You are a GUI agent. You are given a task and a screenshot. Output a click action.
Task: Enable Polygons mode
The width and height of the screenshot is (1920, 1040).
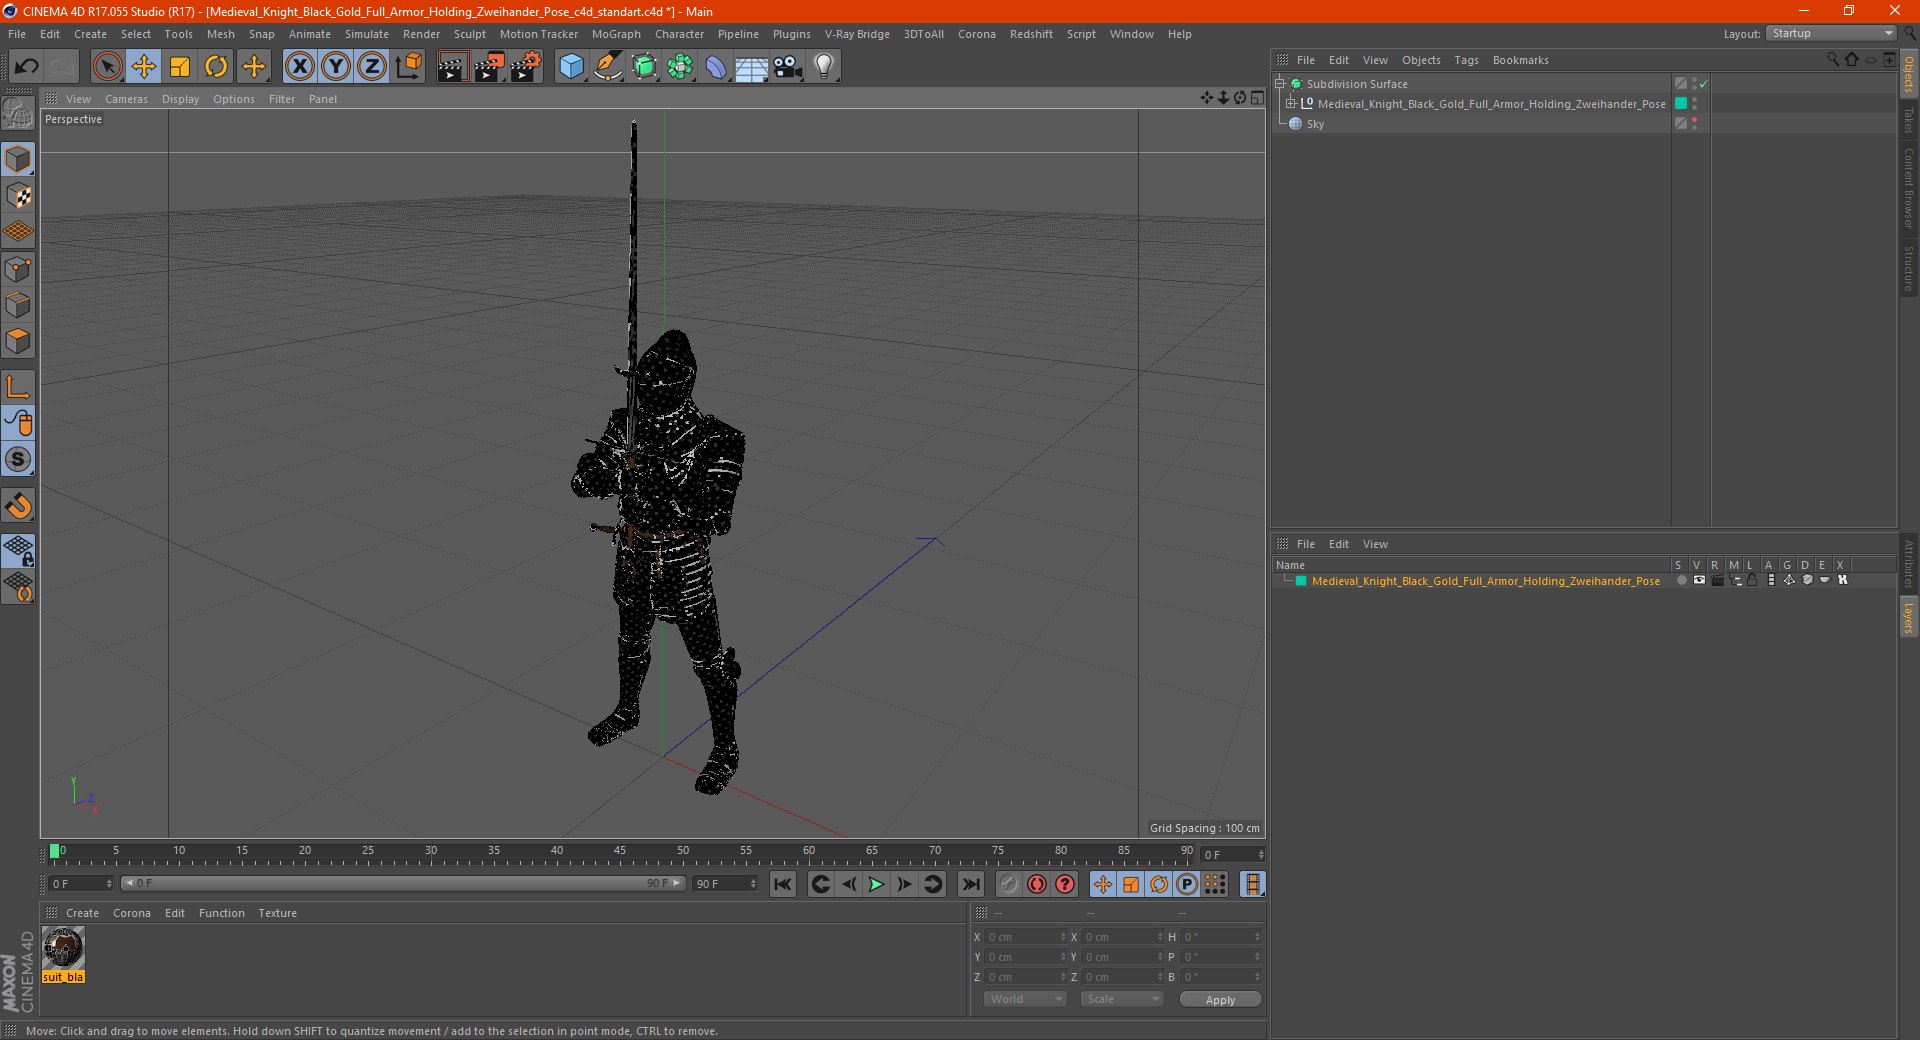click(x=18, y=341)
